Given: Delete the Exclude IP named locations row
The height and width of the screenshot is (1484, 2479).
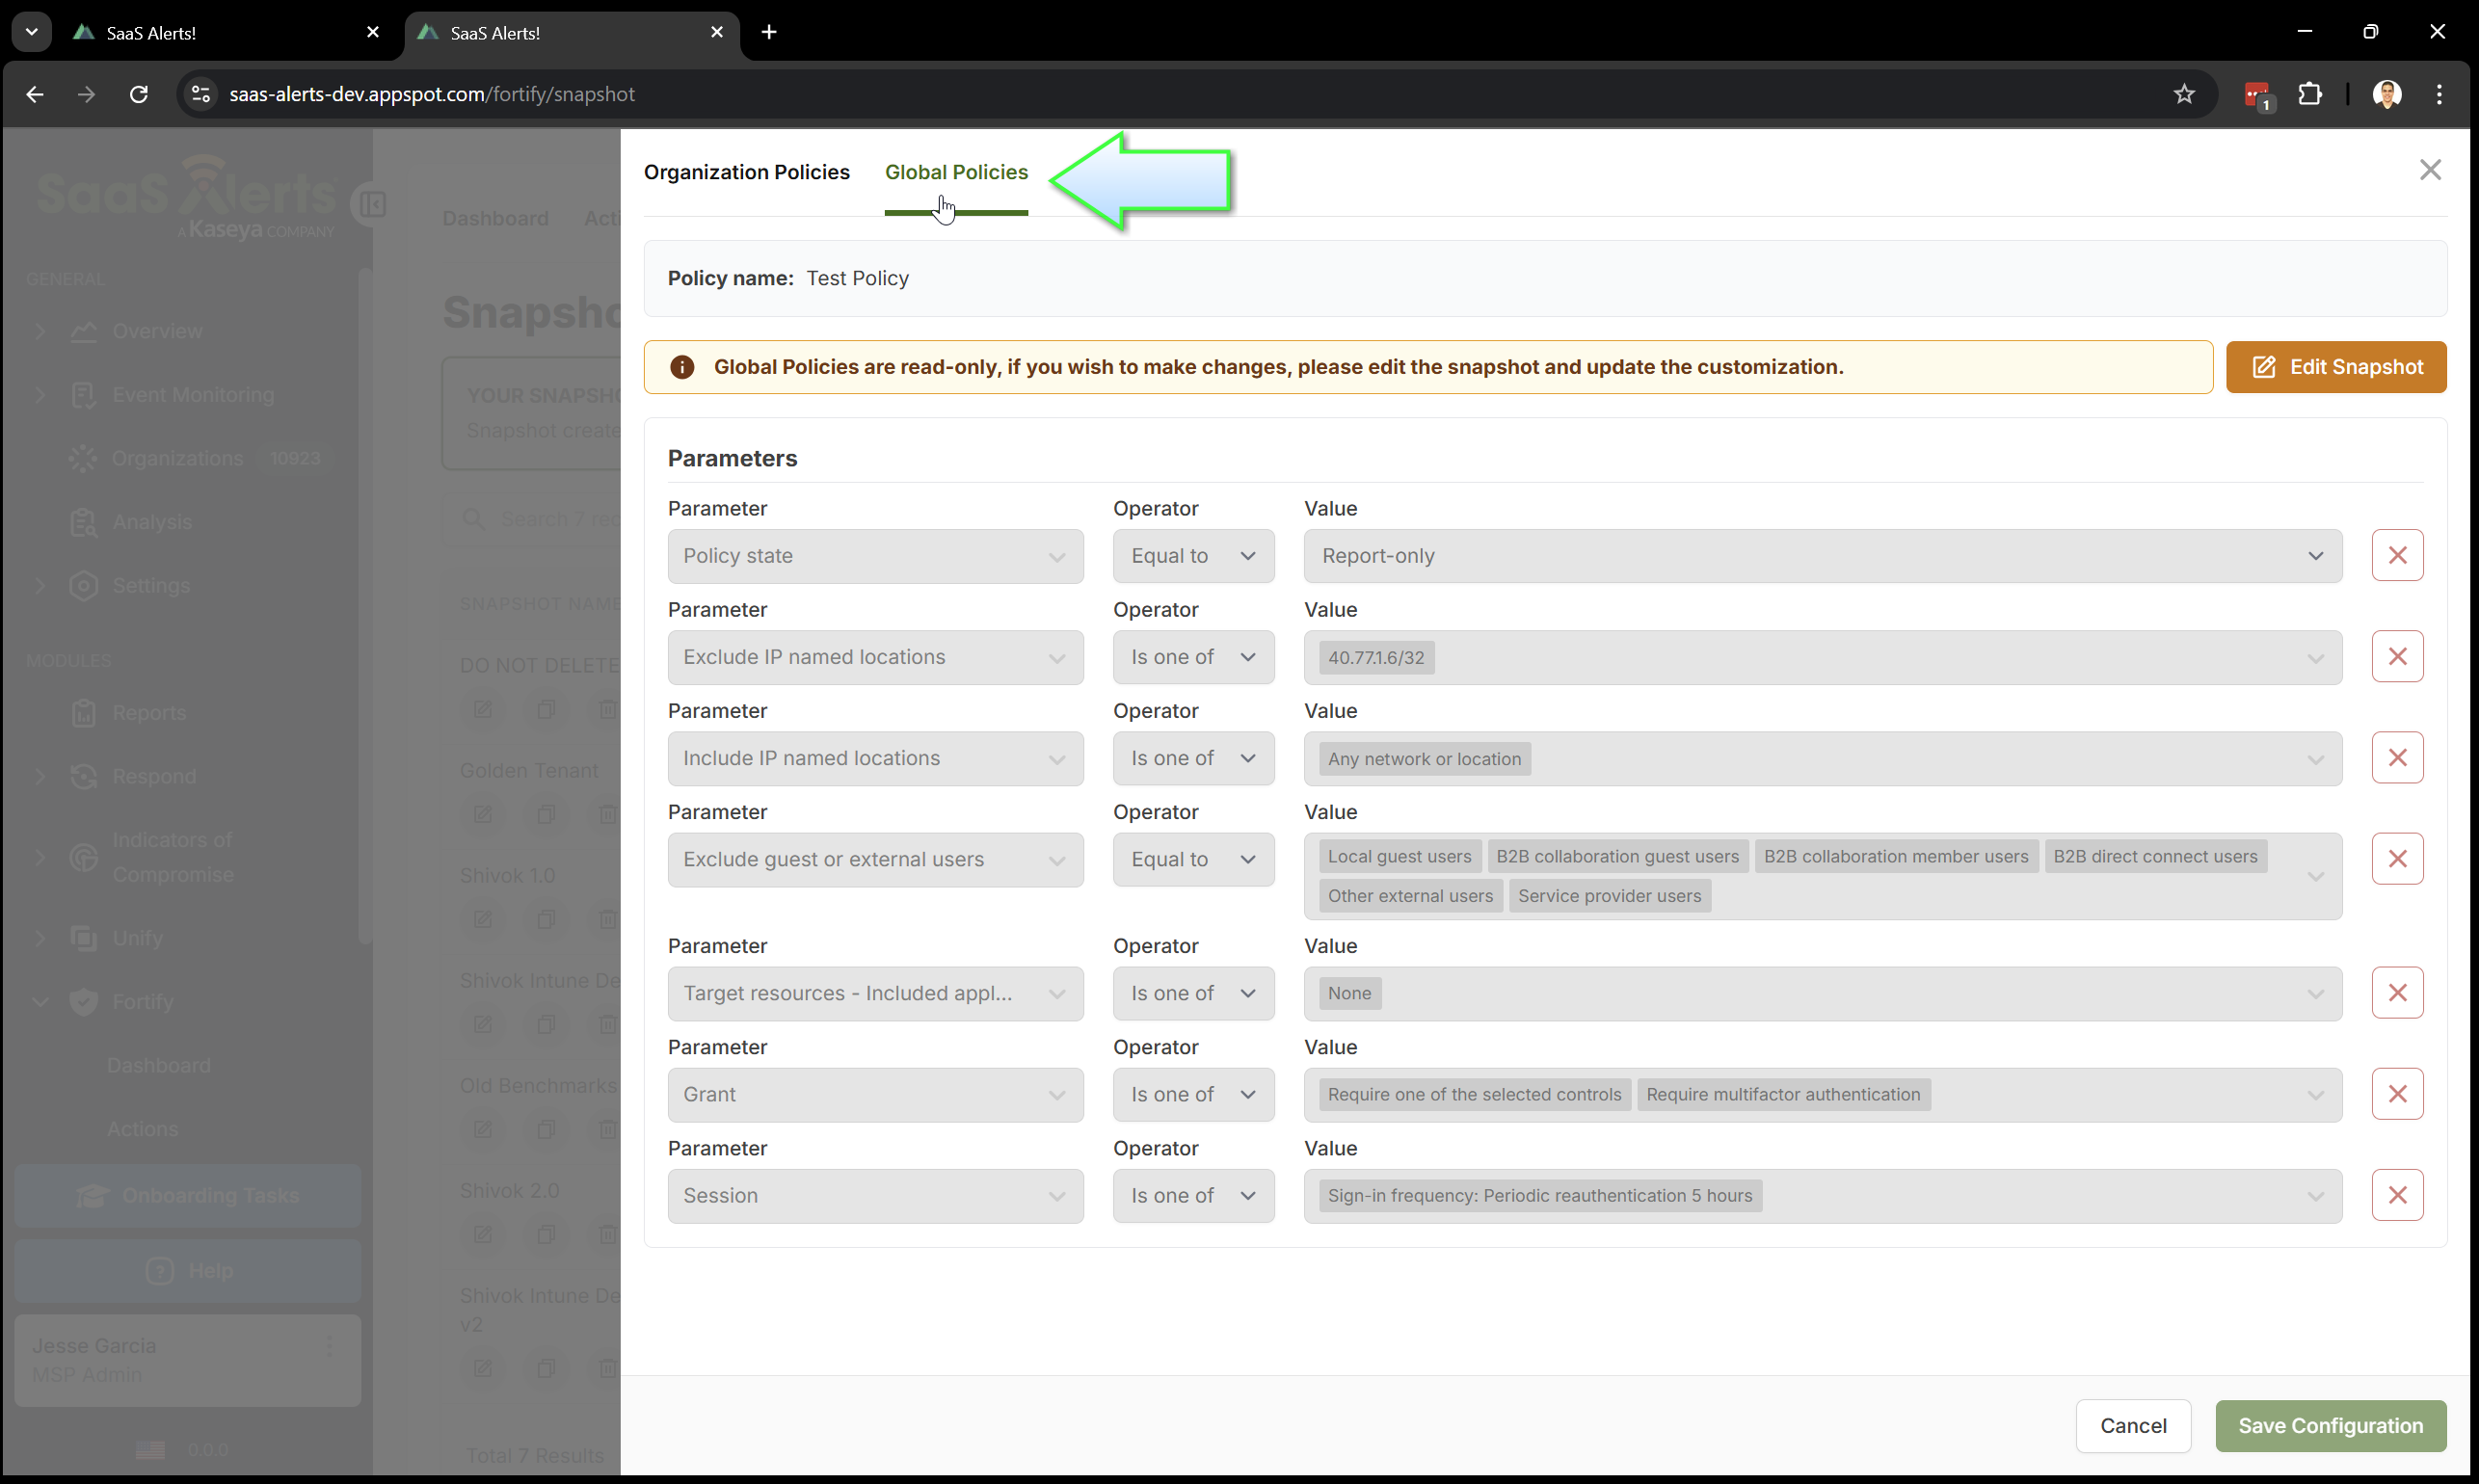Looking at the screenshot, I should coord(2397,656).
